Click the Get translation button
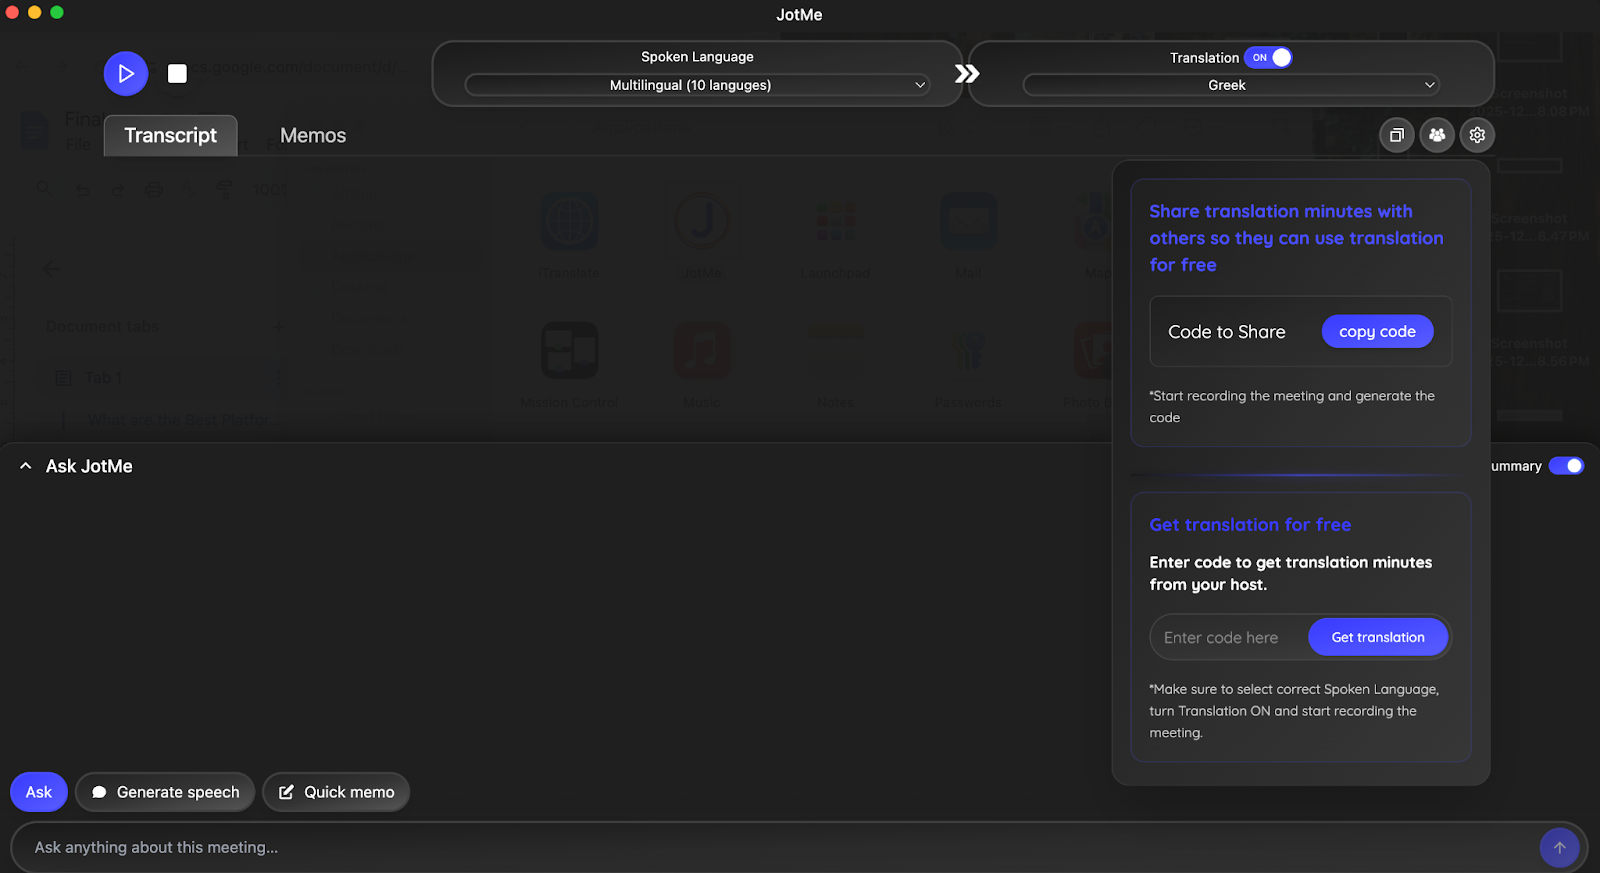Screen dimensions: 1600x873 pos(1378,637)
